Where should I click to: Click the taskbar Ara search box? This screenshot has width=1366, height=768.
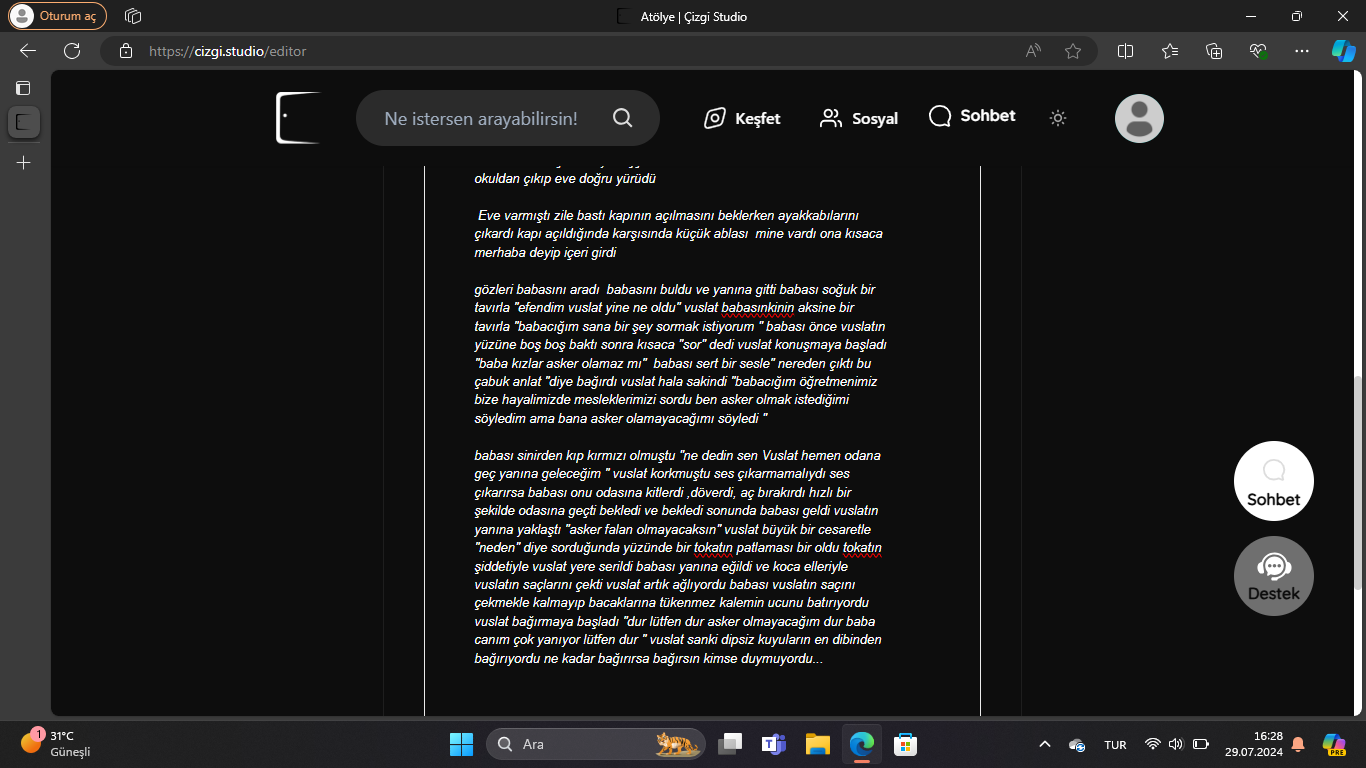tap(596, 744)
